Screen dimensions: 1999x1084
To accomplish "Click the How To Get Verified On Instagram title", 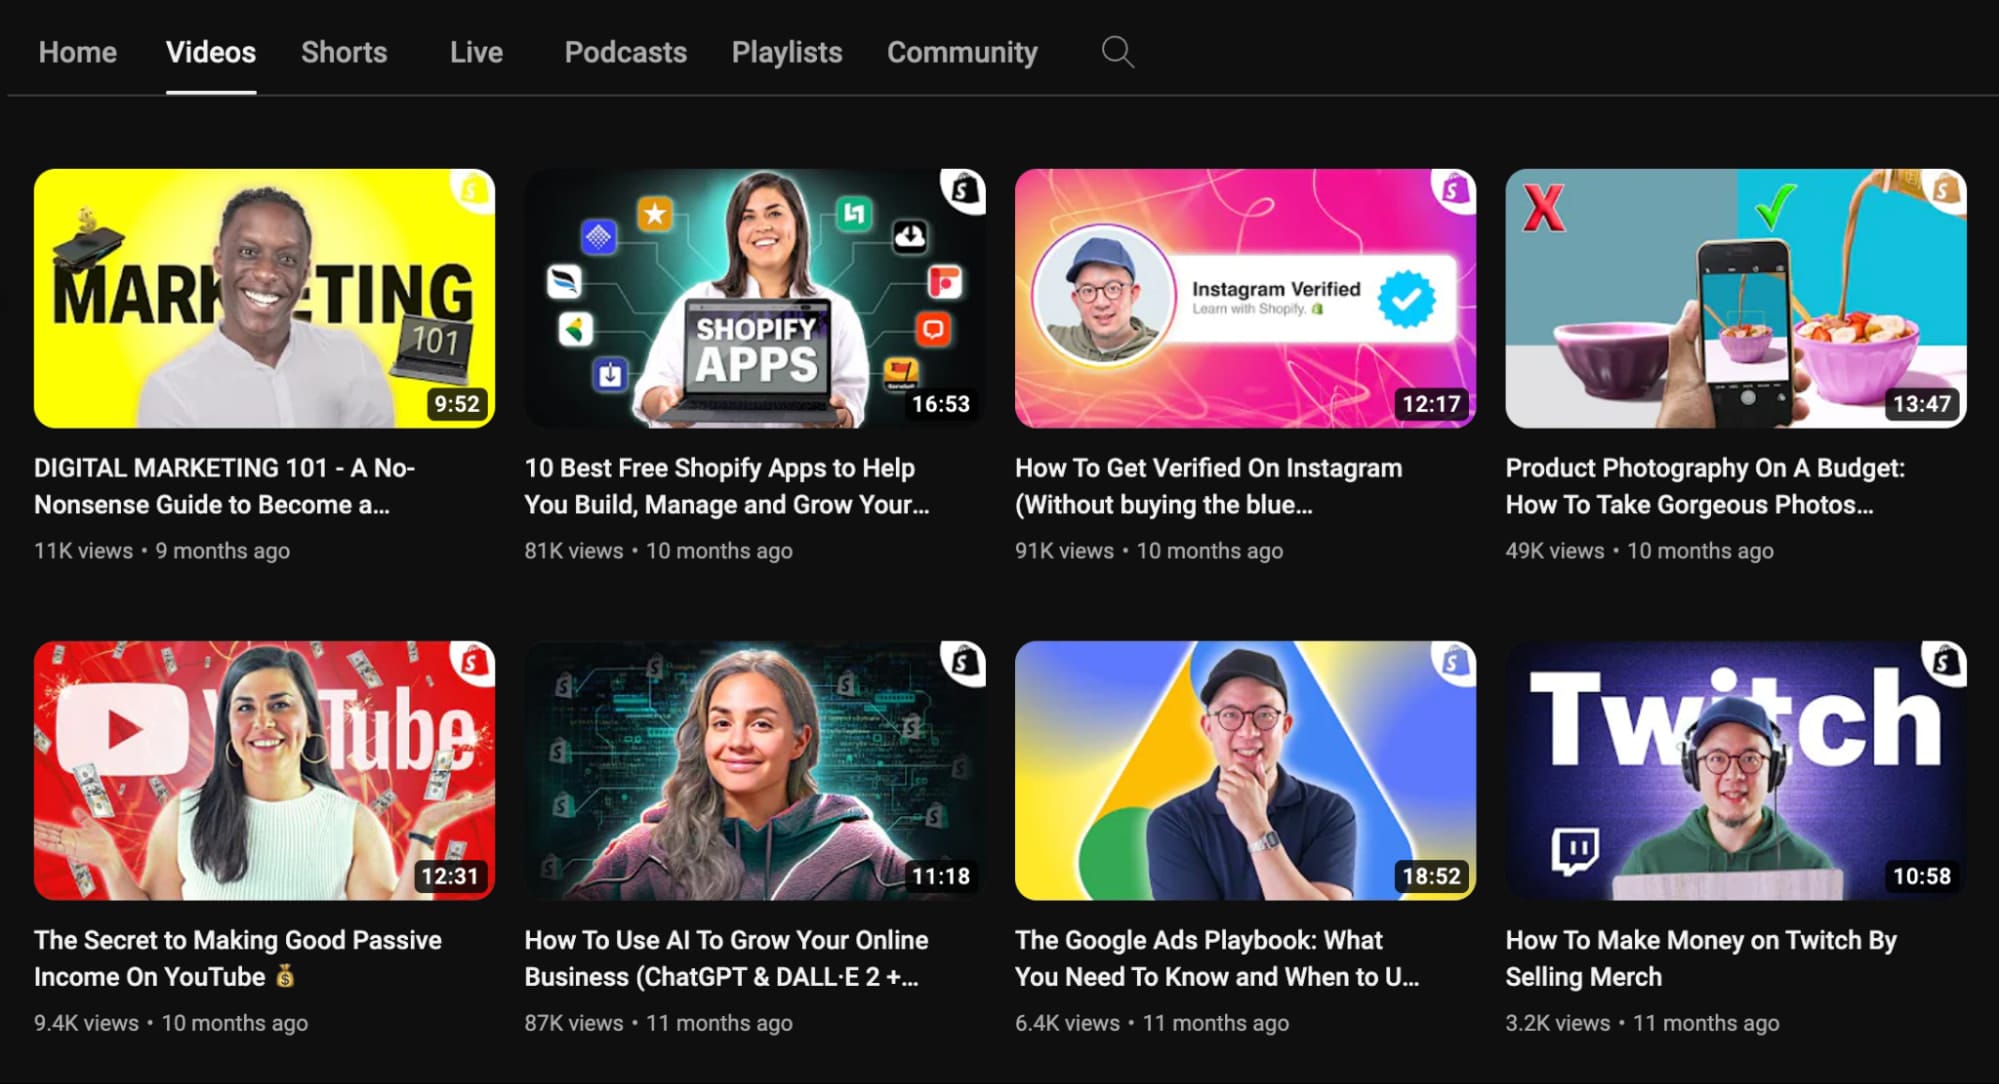I will click(x=1207, y=486).
